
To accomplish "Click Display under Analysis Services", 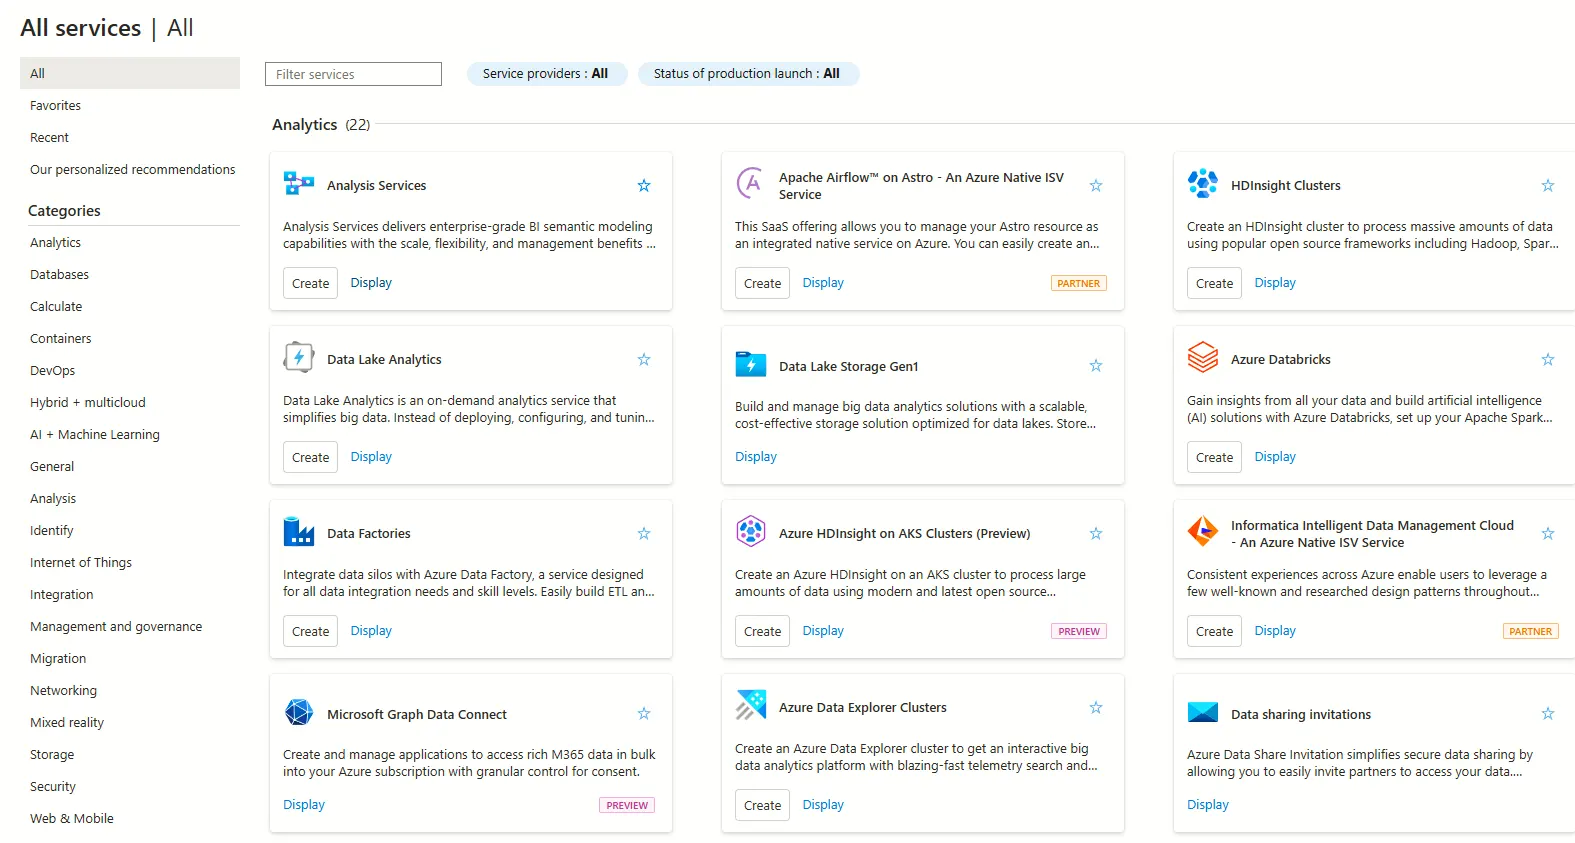I will (x=371, y=283).
